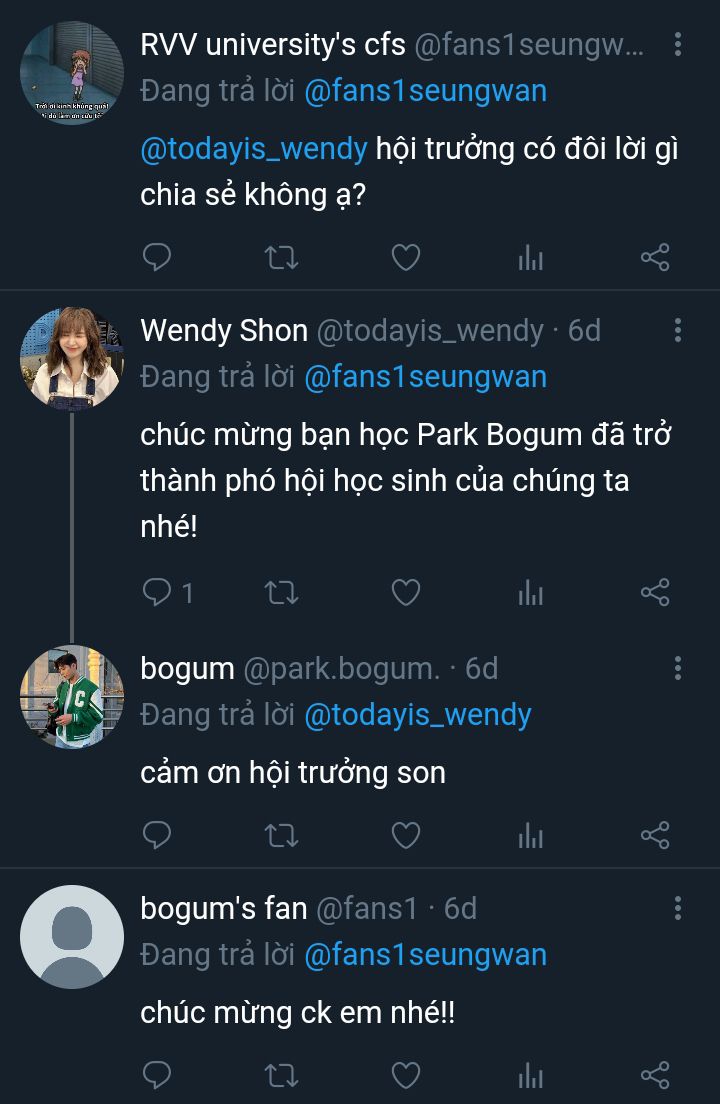Open replies on Wendy Shon's tweet
The image size is (720, 1104).
(158, 593)
